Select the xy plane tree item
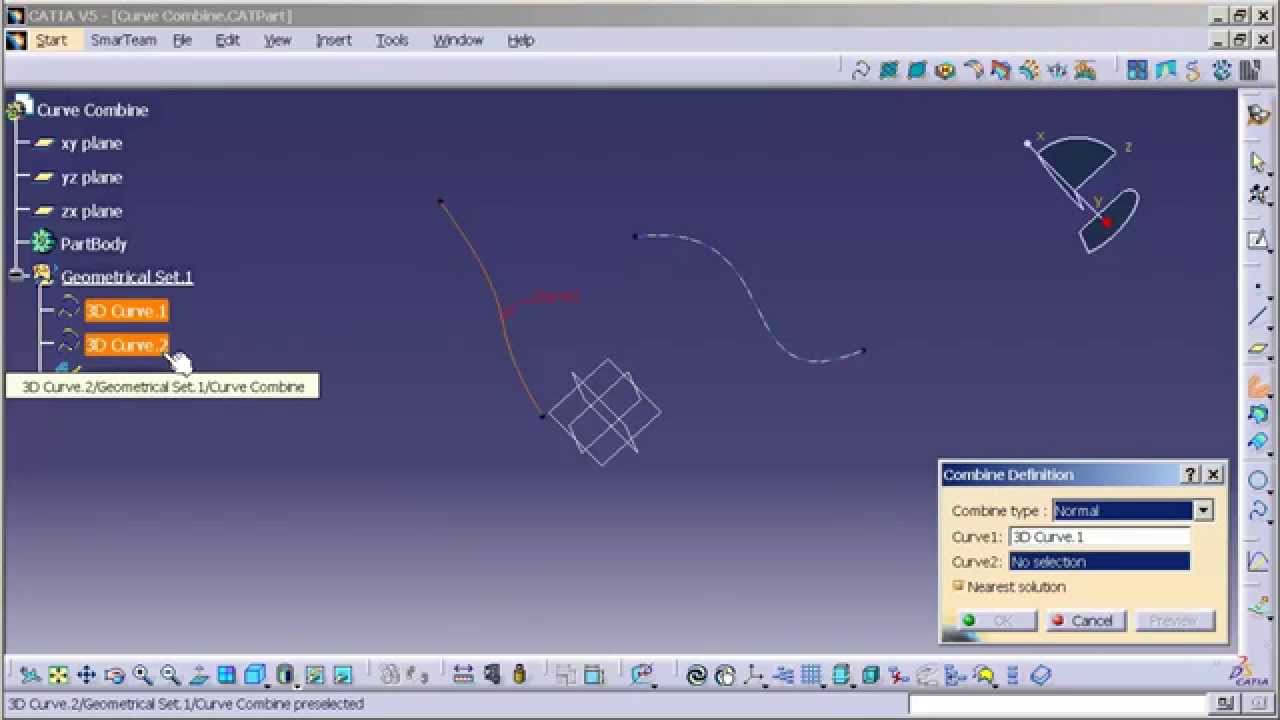This screenshot has width=1280, height=720. coord(91,143)
